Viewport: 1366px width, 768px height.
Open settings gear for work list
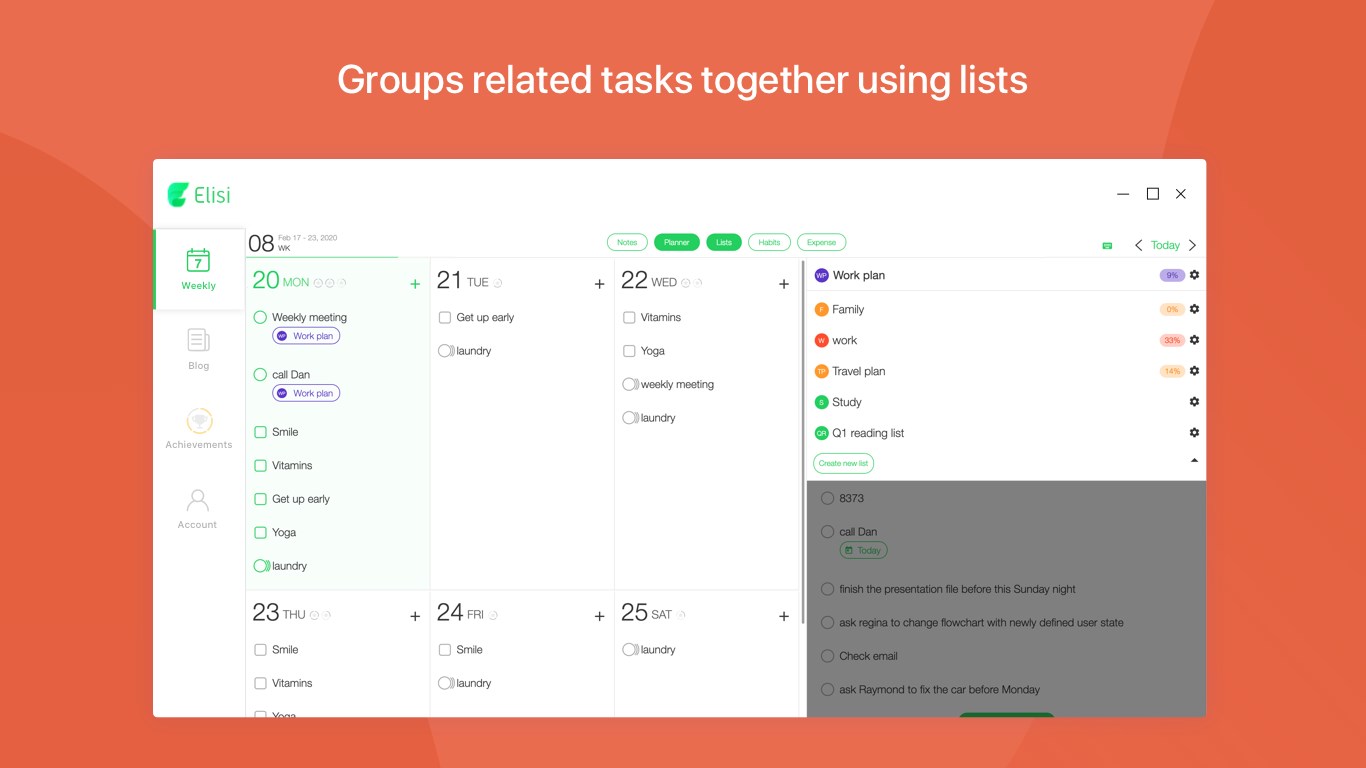[x=1194, y=340]
